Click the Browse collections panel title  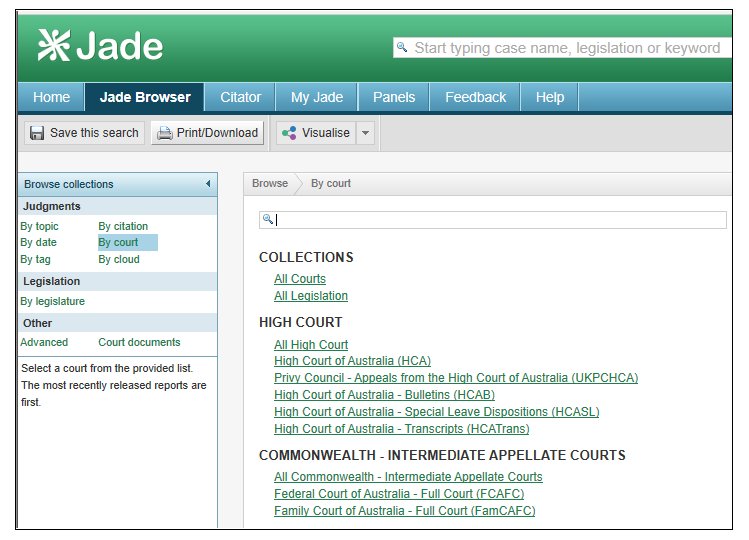pyautogui.click(x=69, y=184)
